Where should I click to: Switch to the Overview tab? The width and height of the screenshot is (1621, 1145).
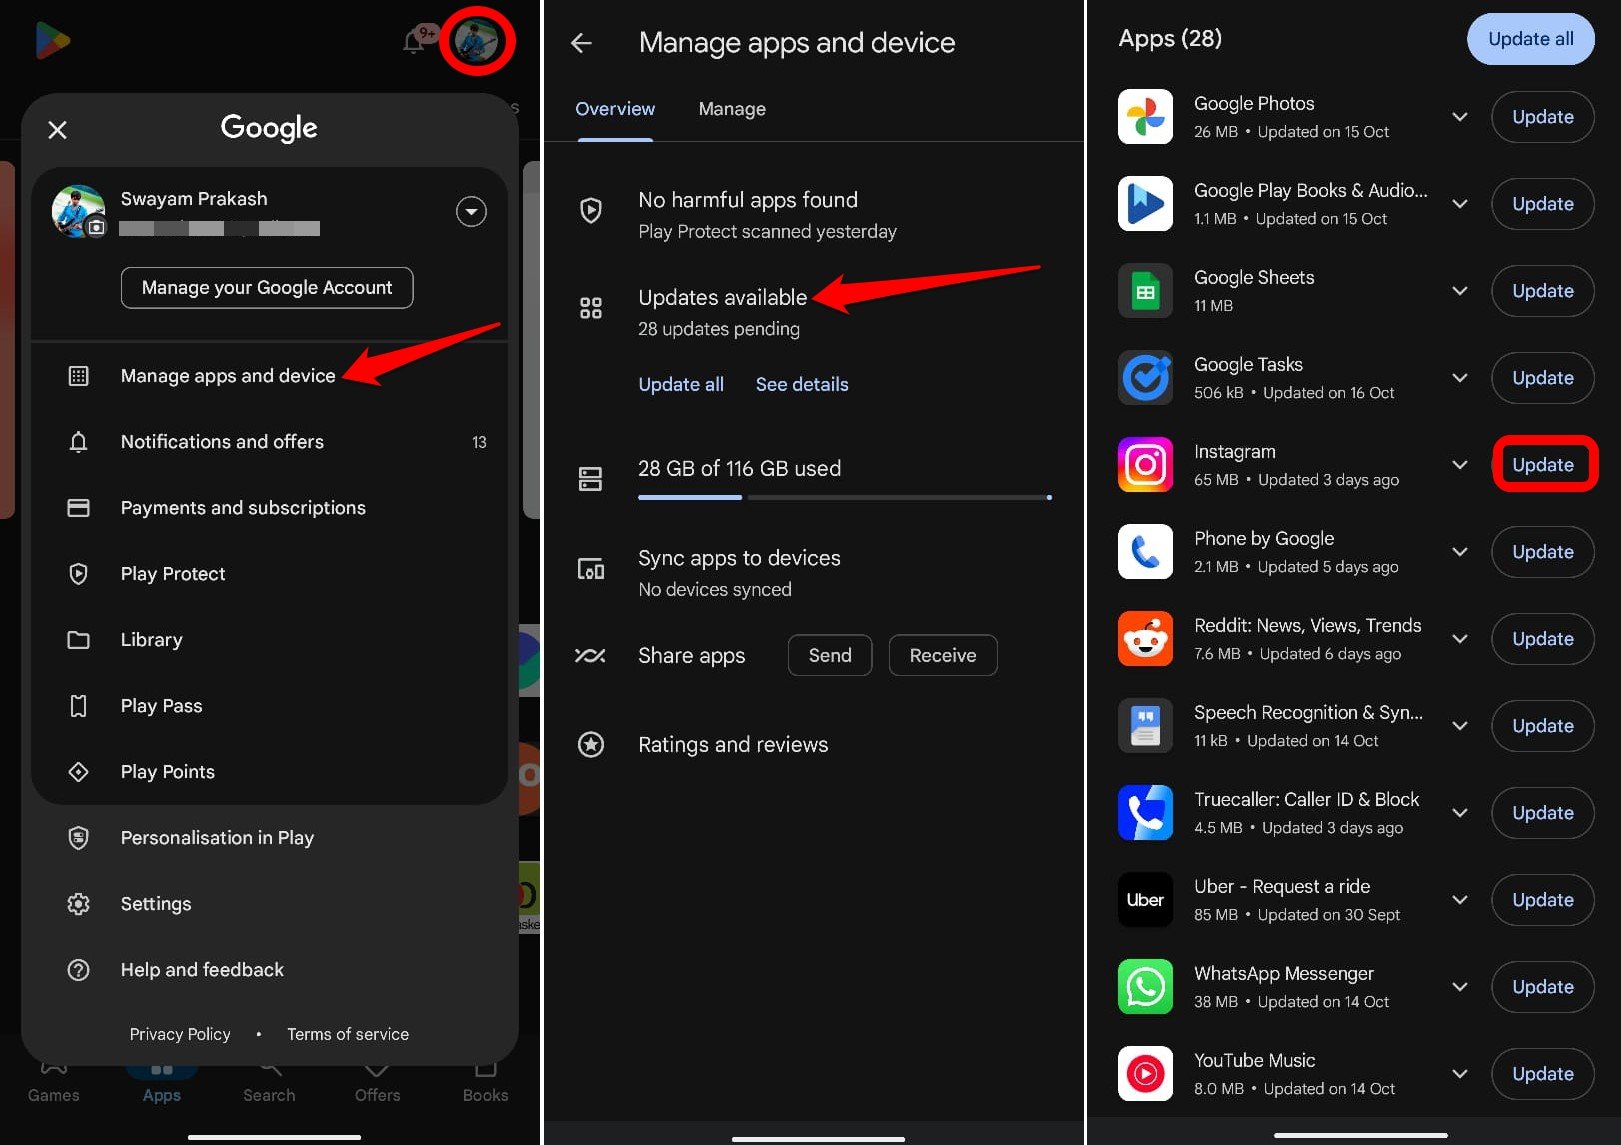(615, 109)
